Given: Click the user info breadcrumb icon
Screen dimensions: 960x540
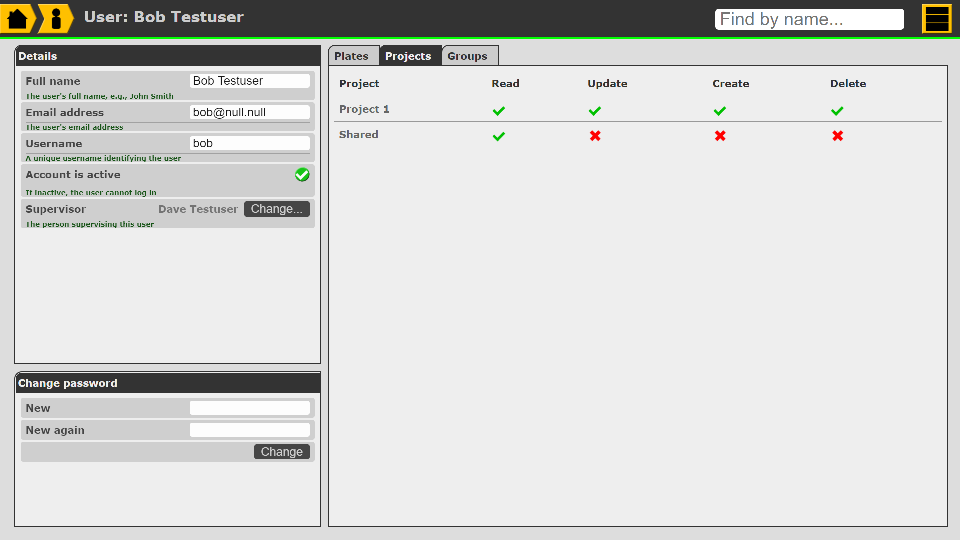Looking at the screenshot, I should click(x=55, y=18).
